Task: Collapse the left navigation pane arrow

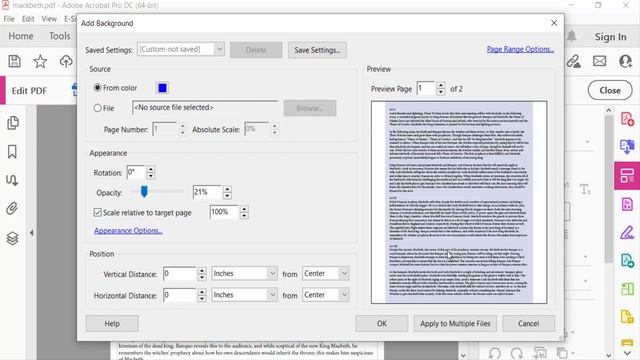Action: coord(32,233)
